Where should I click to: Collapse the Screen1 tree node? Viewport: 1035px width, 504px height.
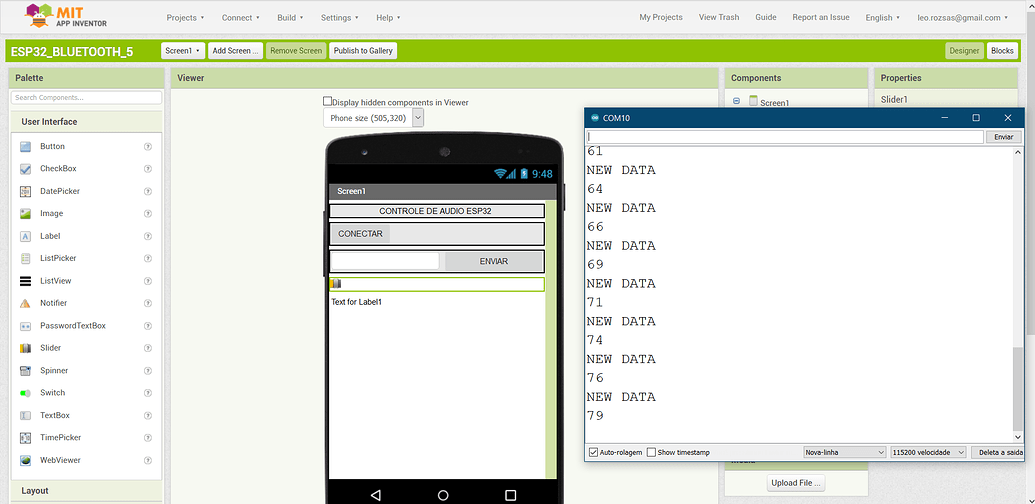coord(737,102)
